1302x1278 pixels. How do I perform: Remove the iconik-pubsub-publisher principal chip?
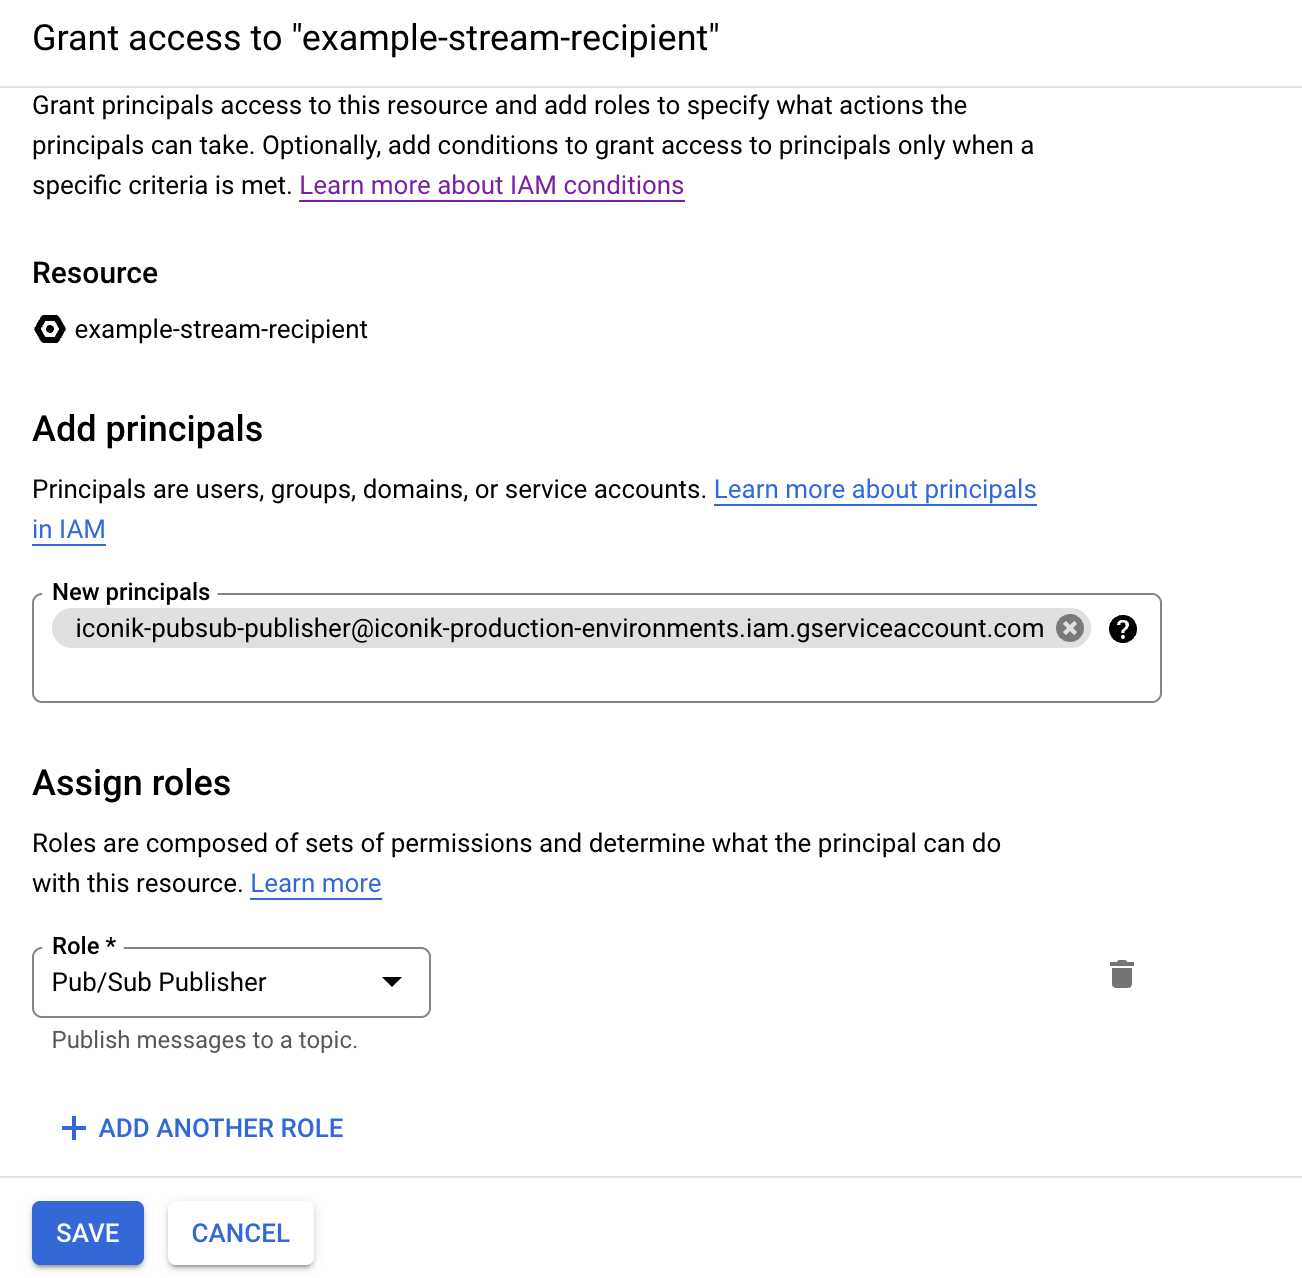[1070, 628]
